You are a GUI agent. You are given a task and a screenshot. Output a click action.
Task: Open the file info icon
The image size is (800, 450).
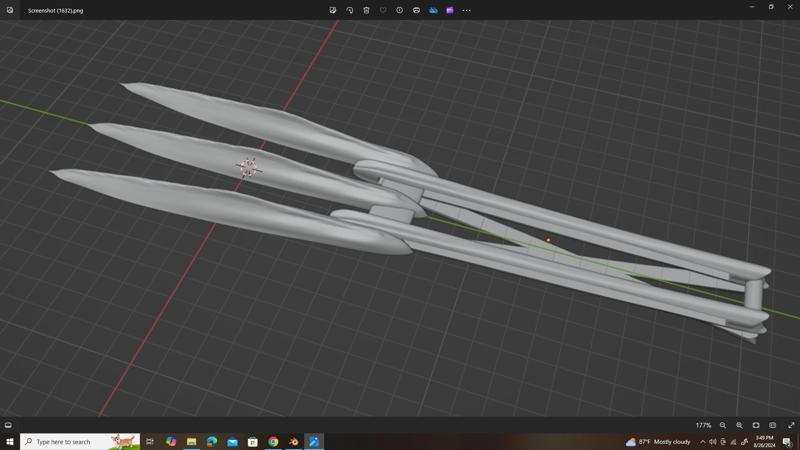pos(399,10)
